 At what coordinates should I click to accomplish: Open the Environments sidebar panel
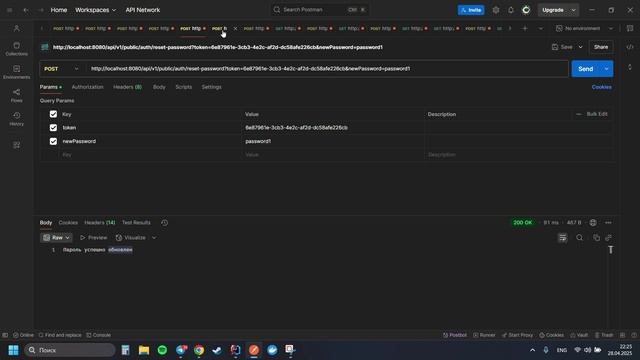click(x=16, y=72)
